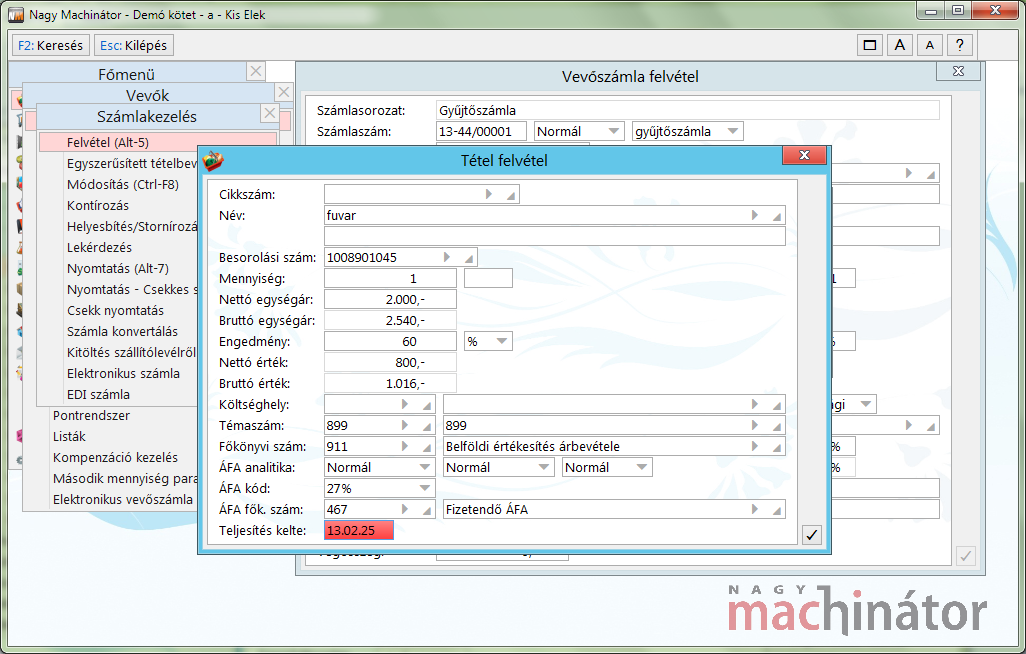This screenshot has width=1026, height=654.
Task: Click Esc: Kilépés exit button
Action: click(133, 45)
